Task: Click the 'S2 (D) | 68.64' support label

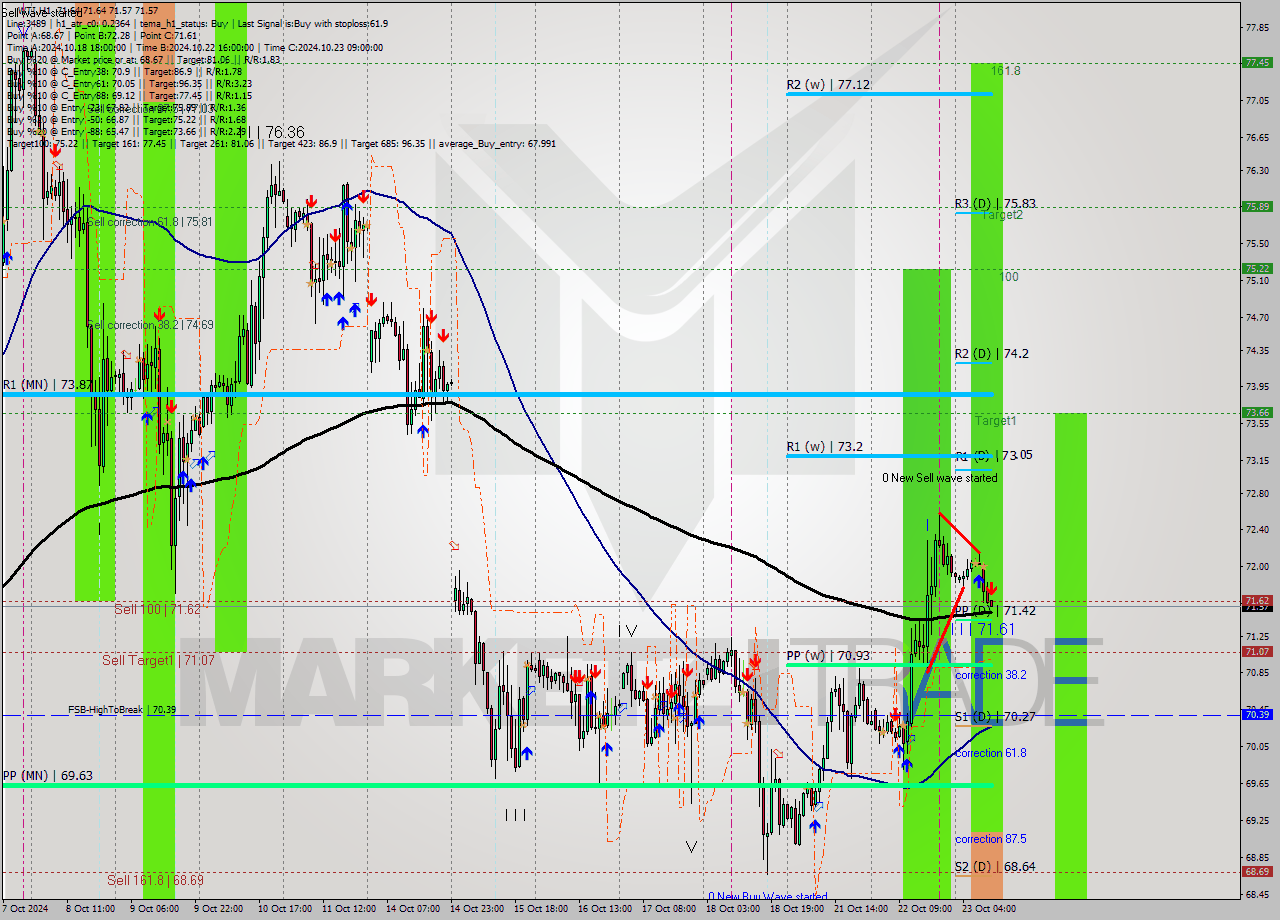Action: click(x=994, y=866)
